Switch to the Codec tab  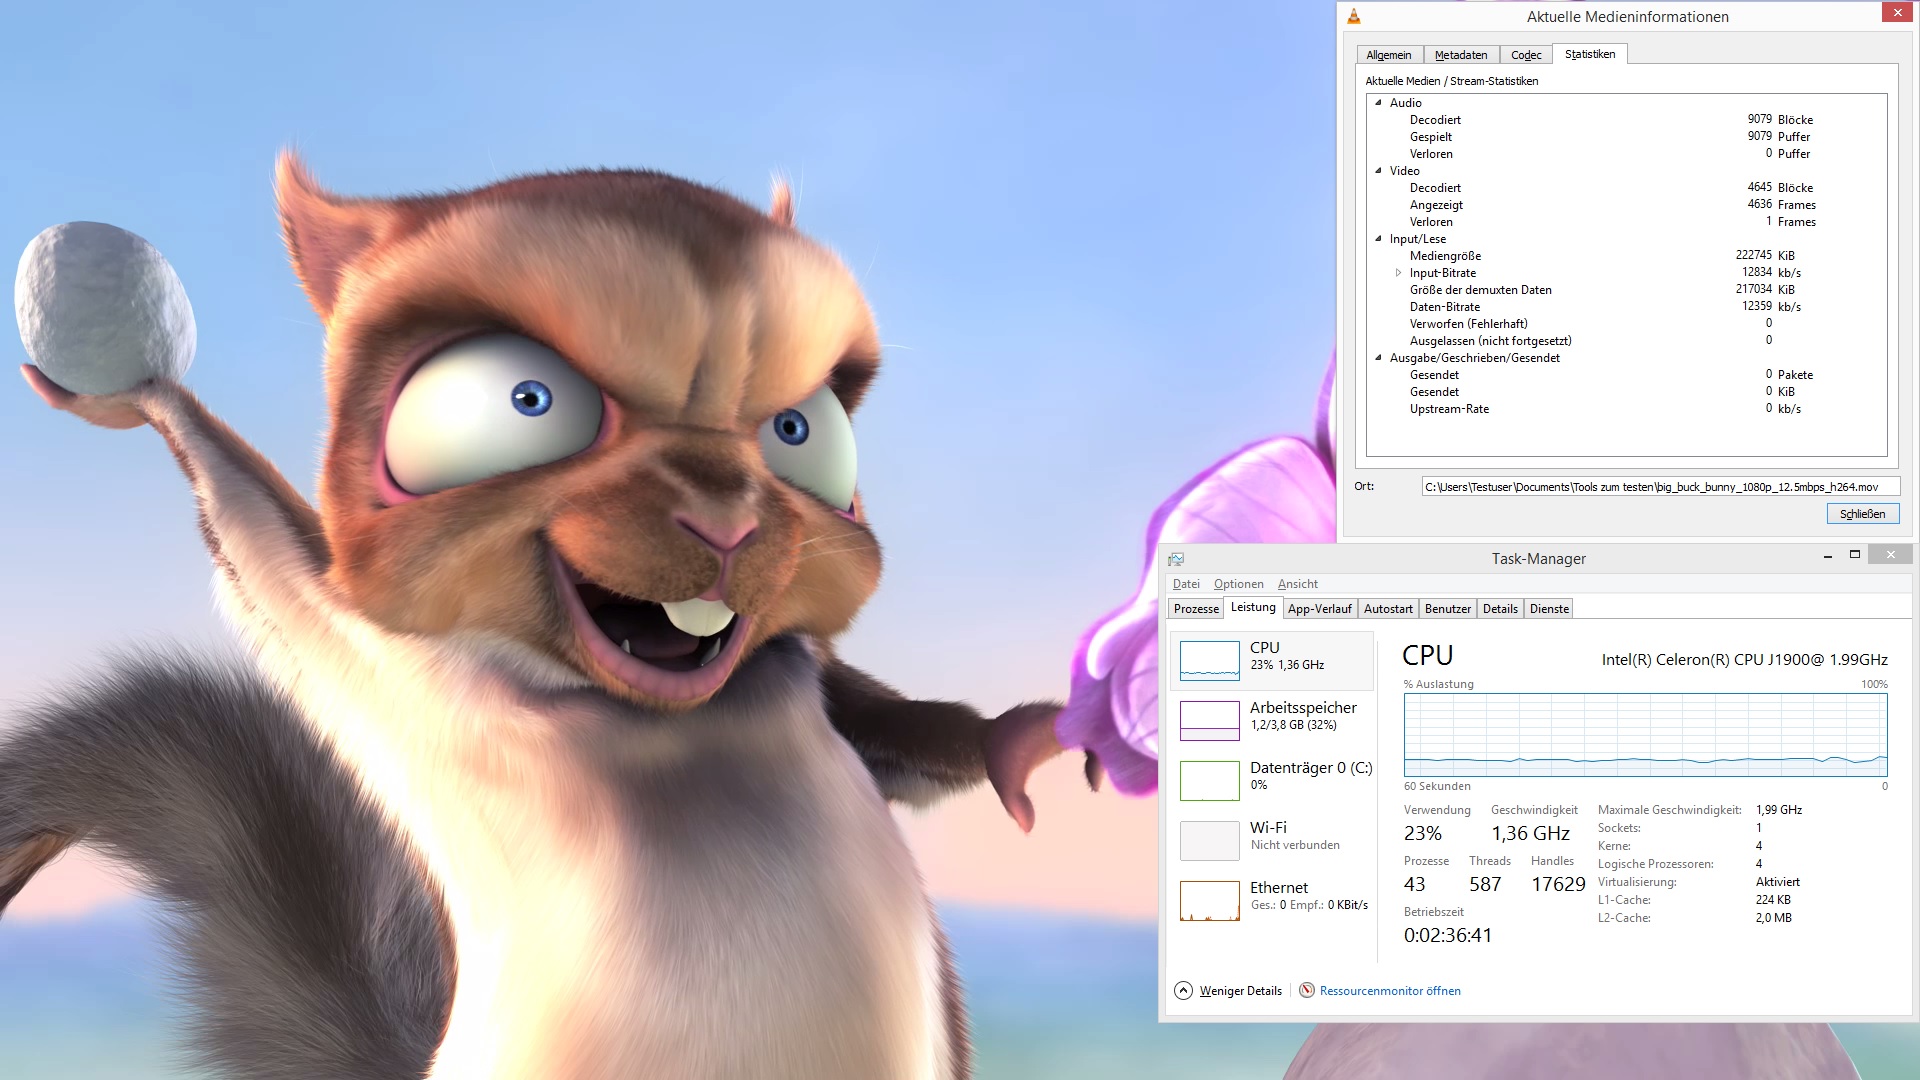click(1526, 55)
